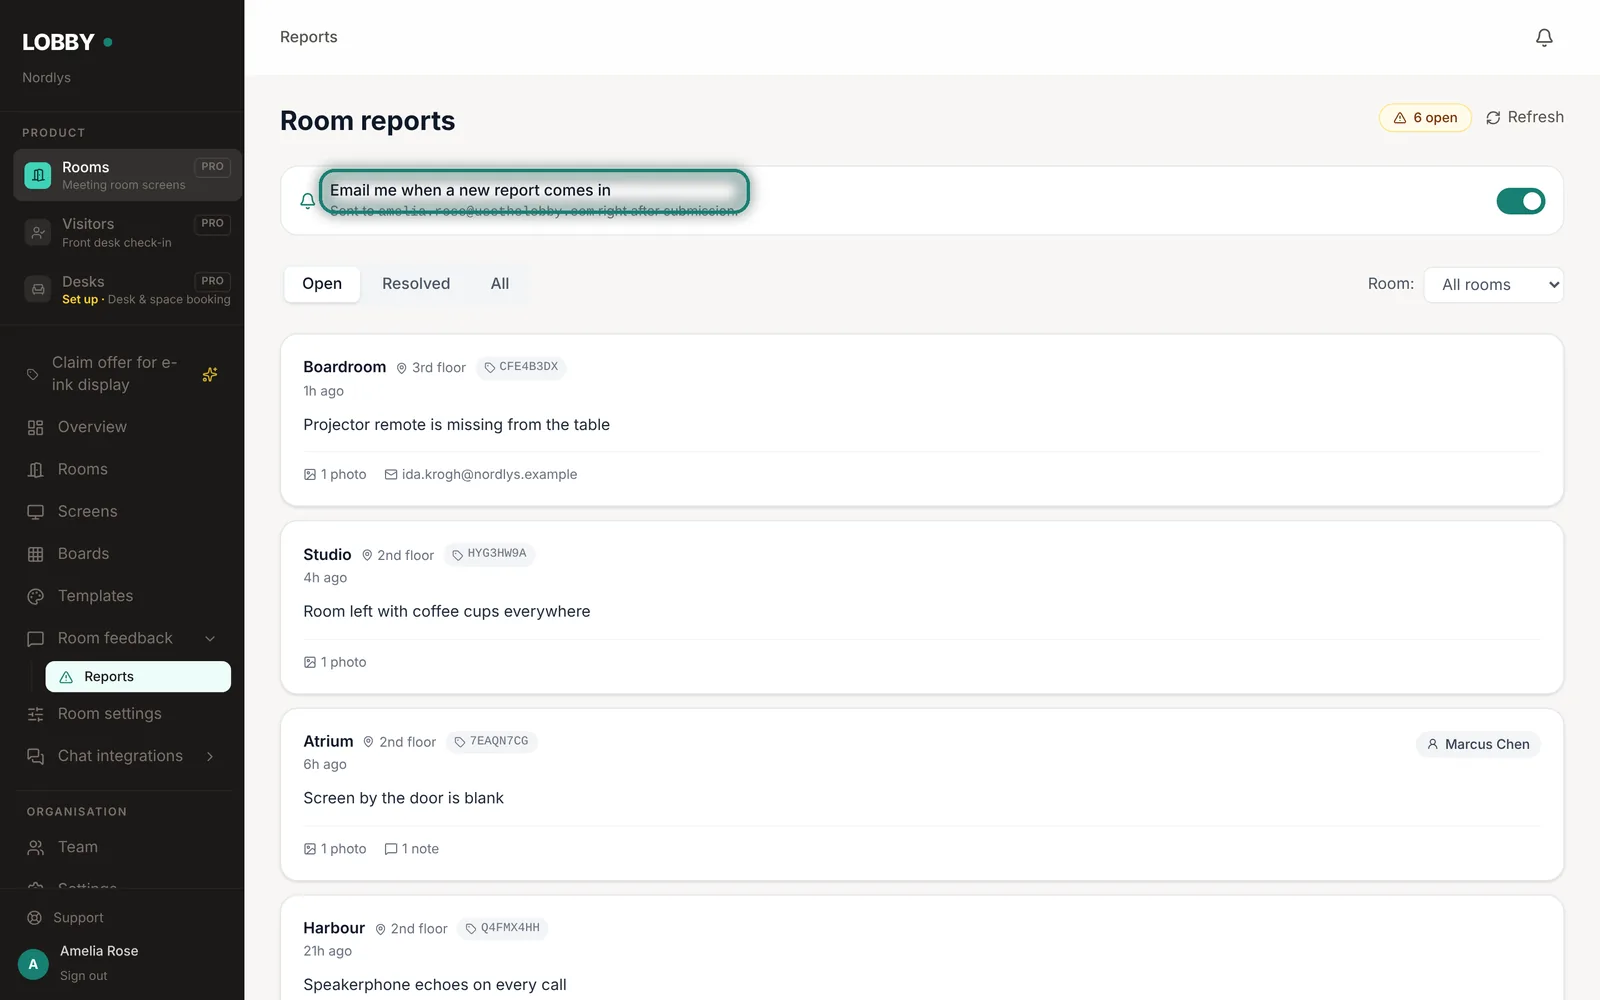Open Boards page
This screenshot has width=1600, height=1000.
84,554
